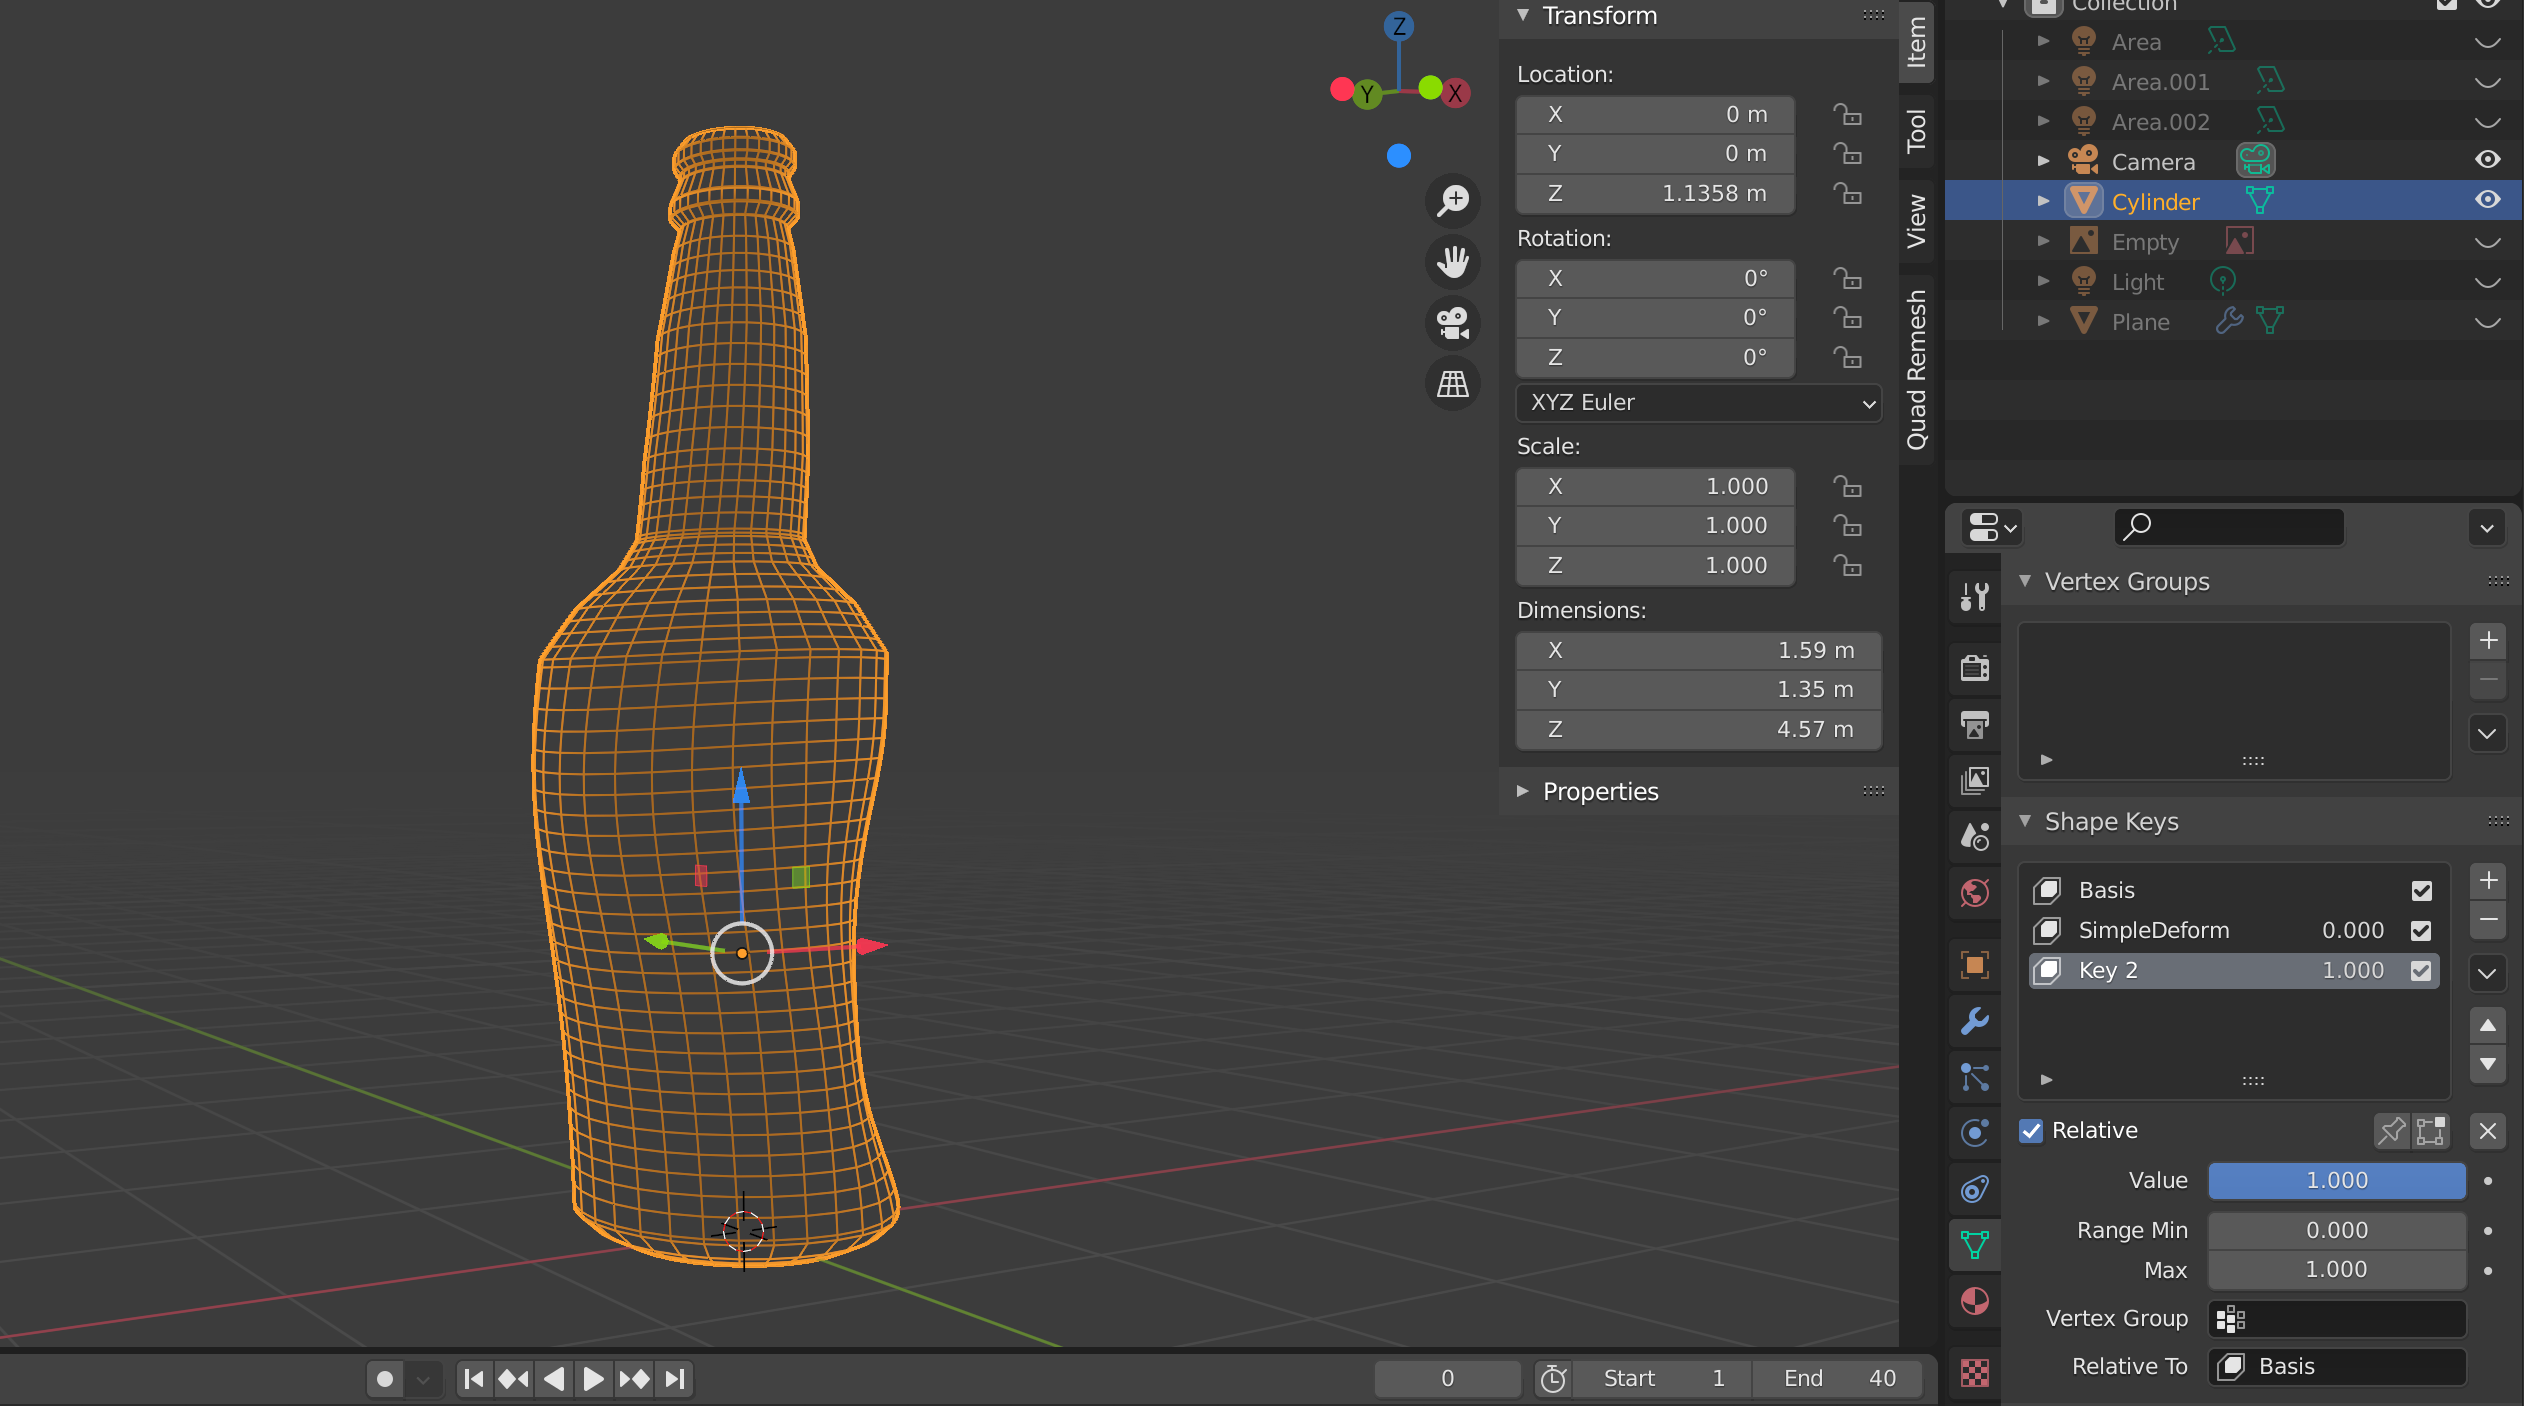The width and height of the screenshot is (2524, 1406).
Task: Open the Texture properties checker icon
Action: (x=1975, y=1373)
